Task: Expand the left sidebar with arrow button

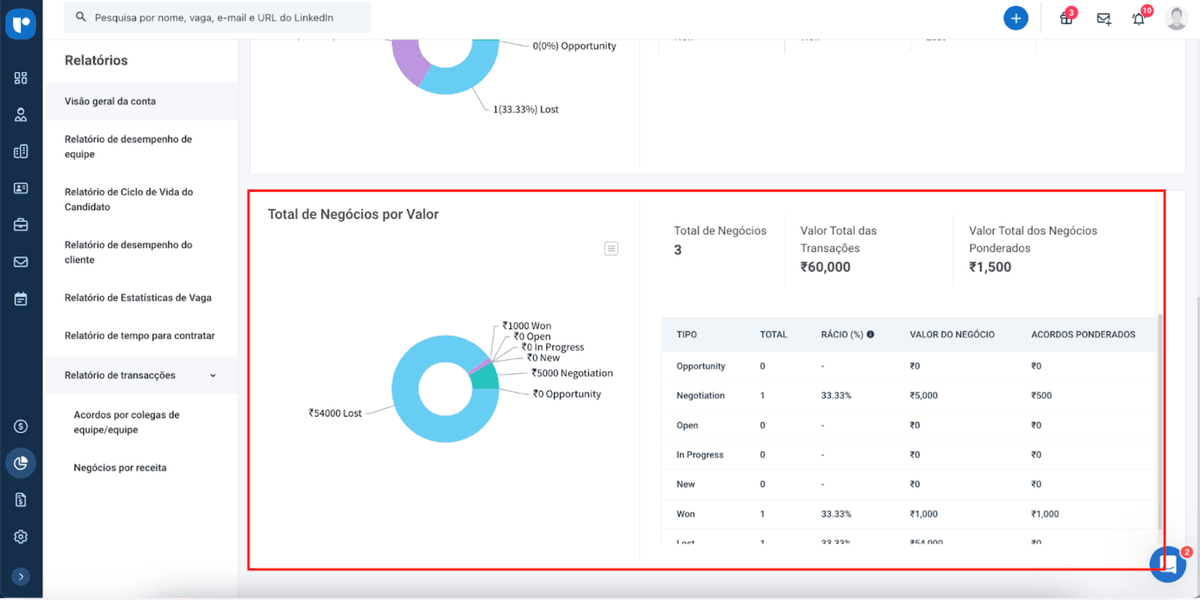Action: pos(21,576)
